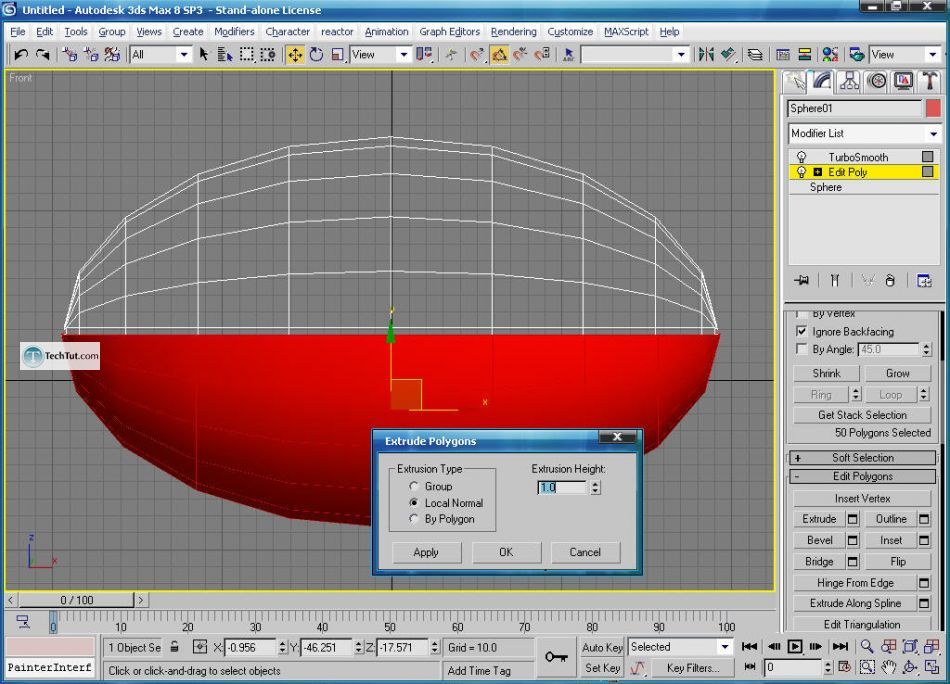Click the Grow selection button
The image size is (950, 684).
point(897,373)
